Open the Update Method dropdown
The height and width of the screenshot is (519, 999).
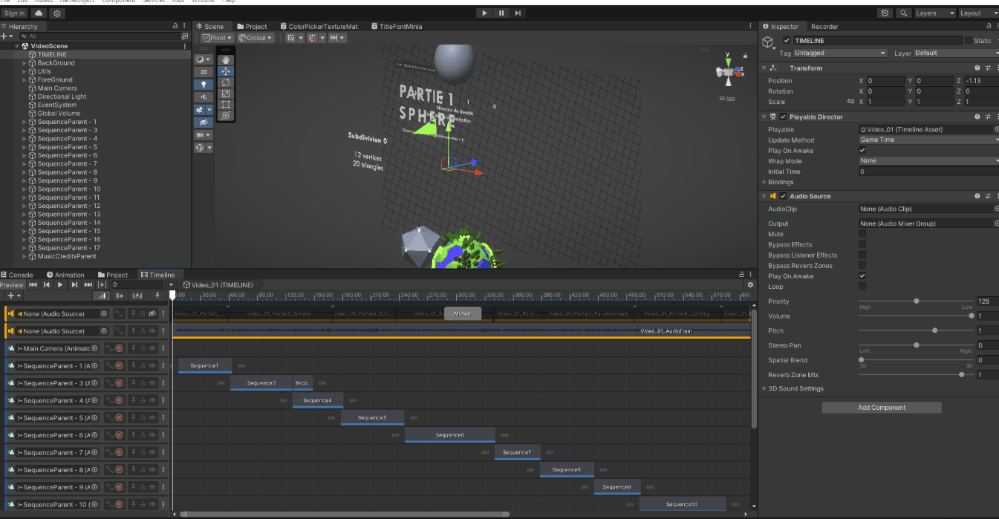[x=927, y=140]
